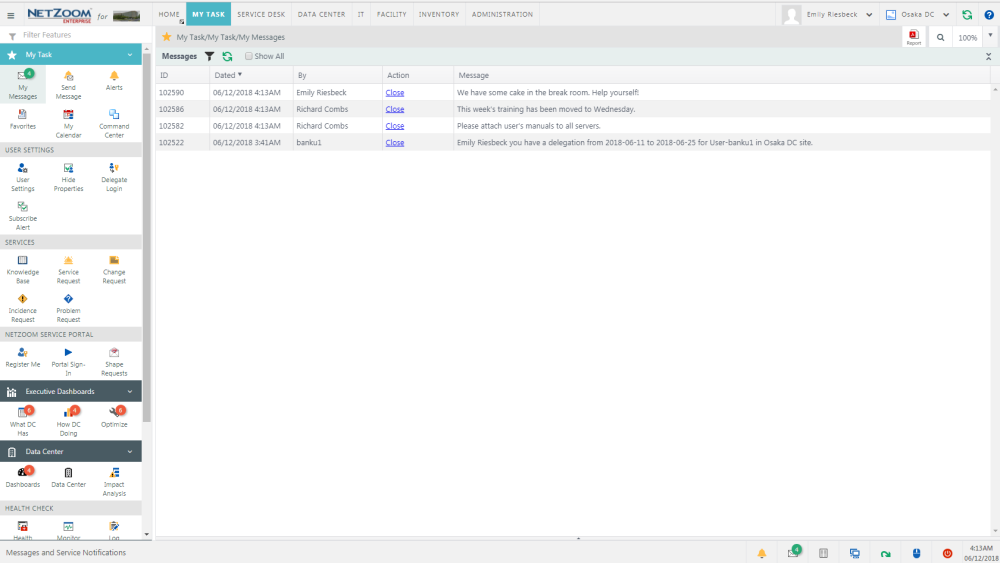Select MY TASK tab
Viewport: 1000px width, 563px height.
tap(209, 14)
